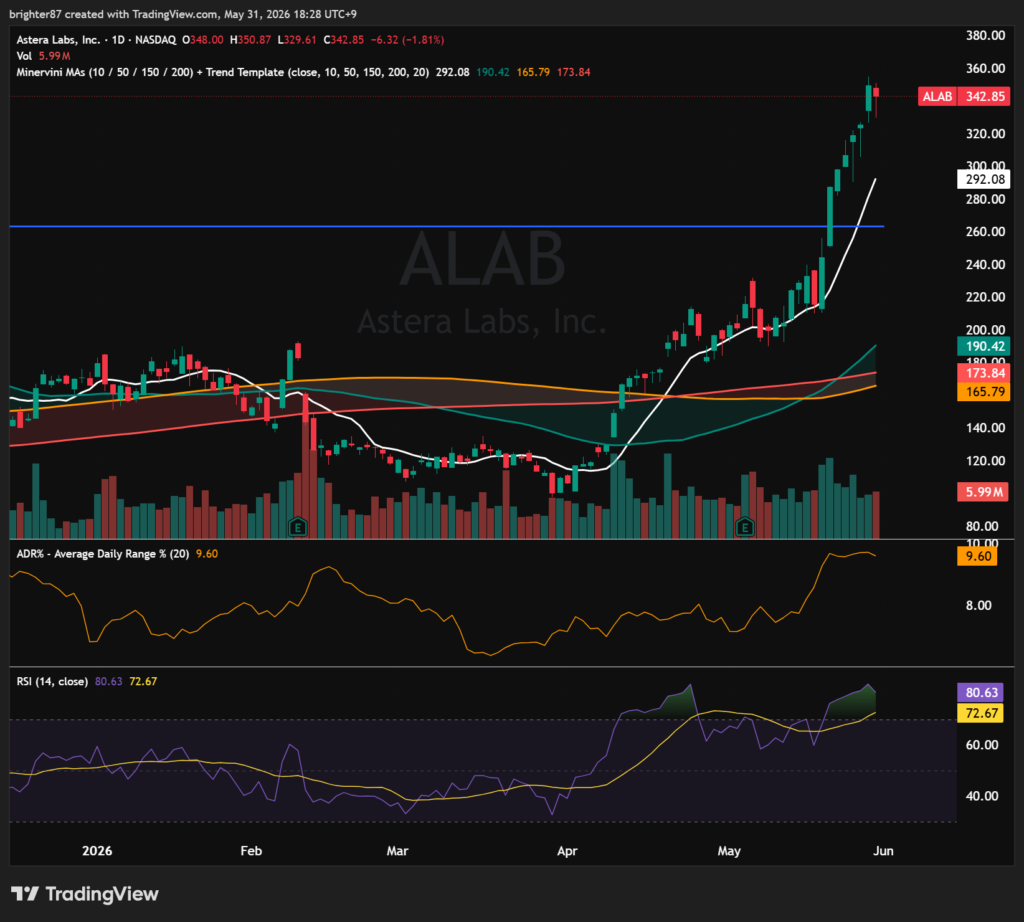This screenshot has width=1024, height=922.
Task: Click the 292.08 white moving average label
Action: pos(984,180)
